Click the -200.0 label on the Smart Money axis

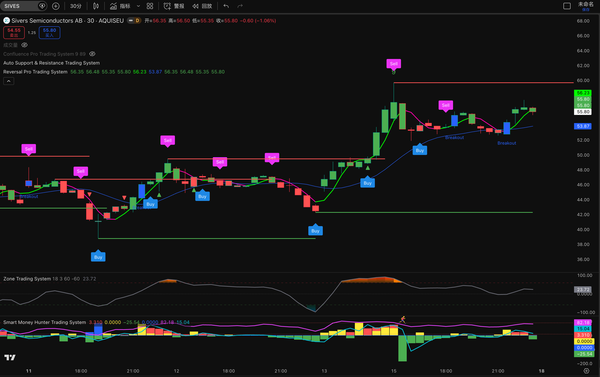(x=585, y=364)
